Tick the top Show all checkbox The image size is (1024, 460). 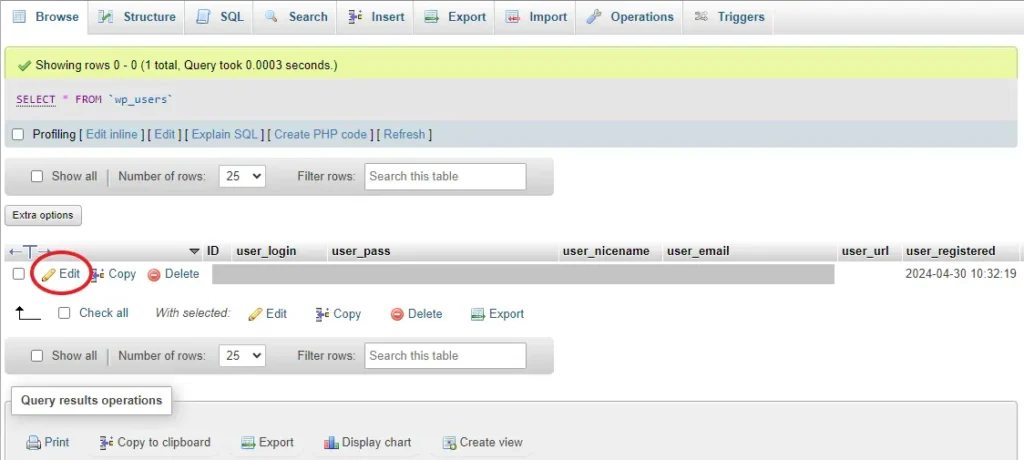click(37, 177)
